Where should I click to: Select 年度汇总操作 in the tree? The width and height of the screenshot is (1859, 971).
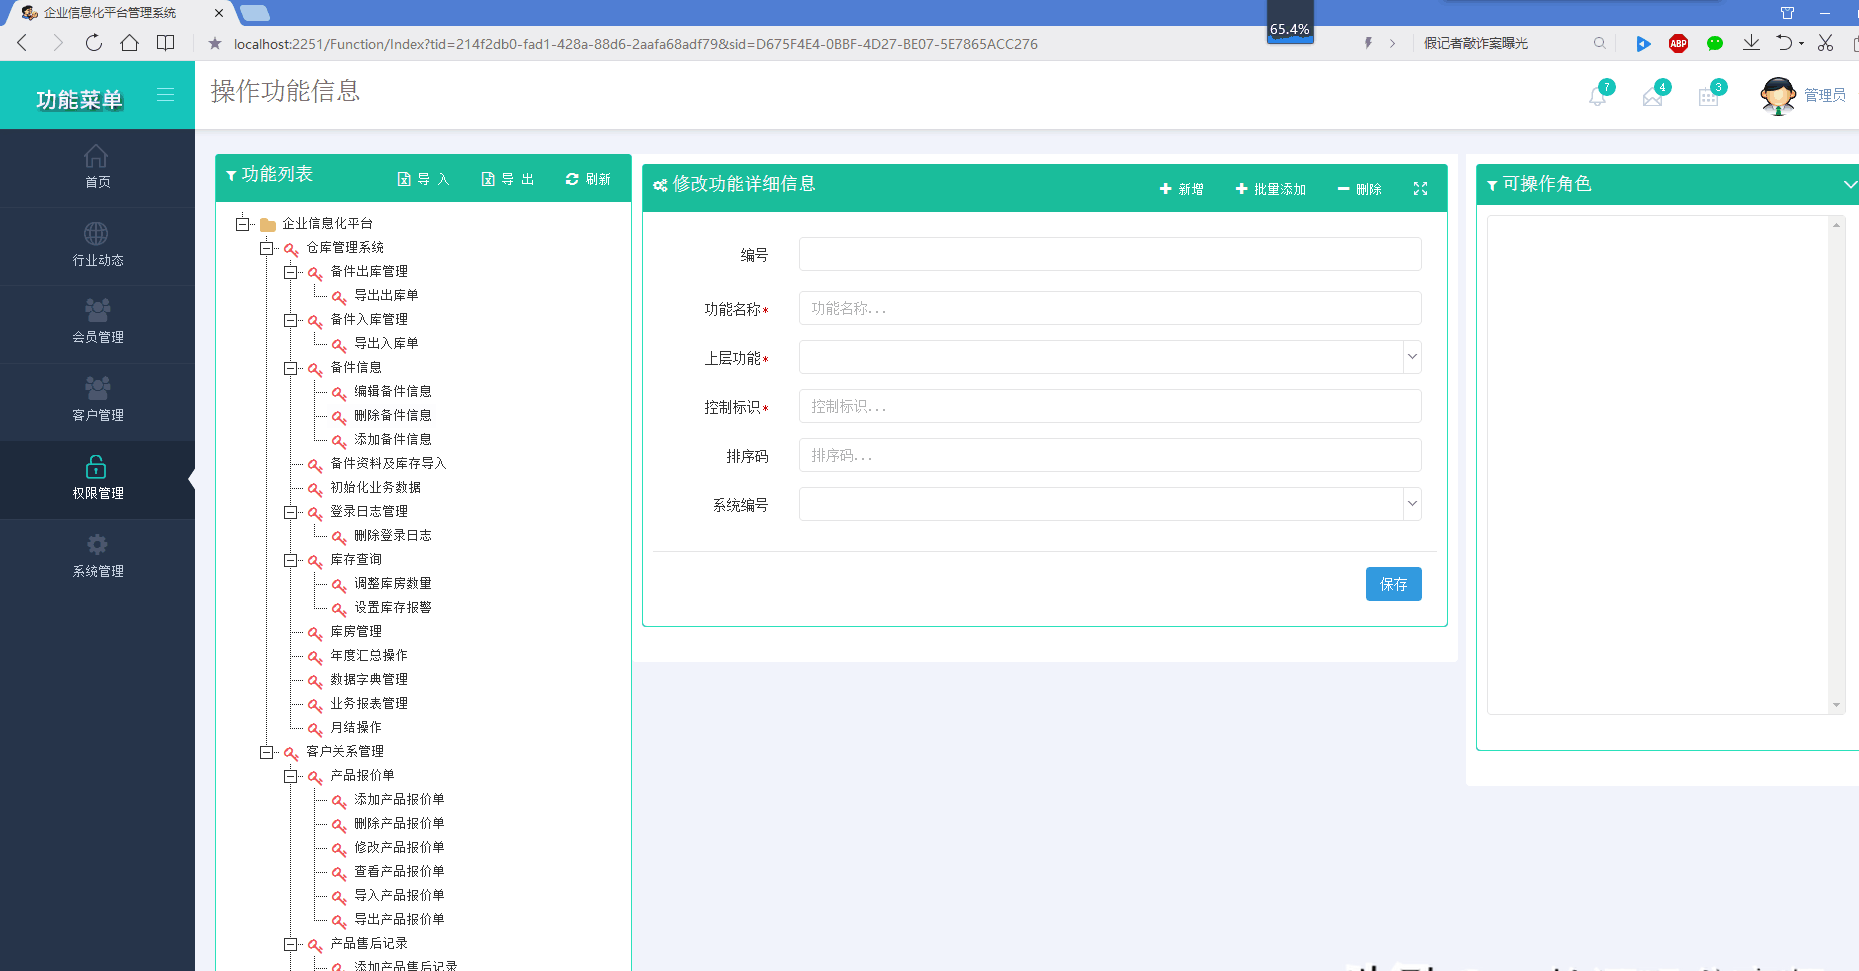tap(369, 655)
